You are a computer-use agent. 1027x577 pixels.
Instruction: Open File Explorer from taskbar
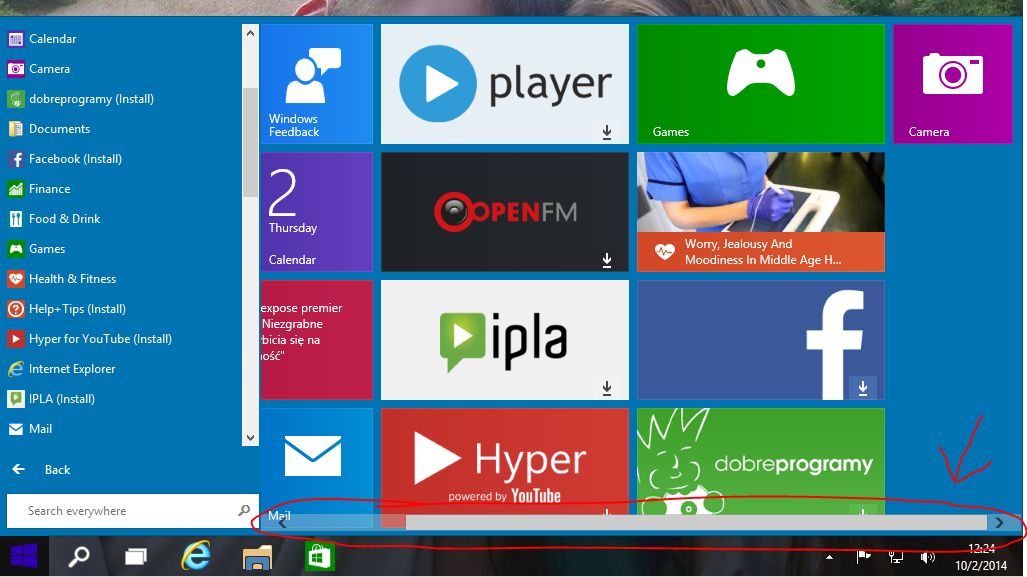coord(257,558)
